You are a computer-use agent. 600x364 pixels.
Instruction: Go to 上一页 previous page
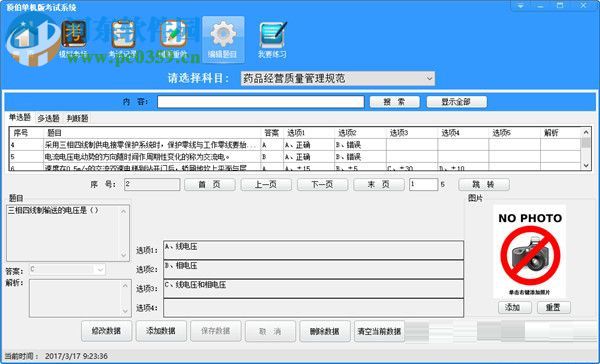[x=266, y=184]
